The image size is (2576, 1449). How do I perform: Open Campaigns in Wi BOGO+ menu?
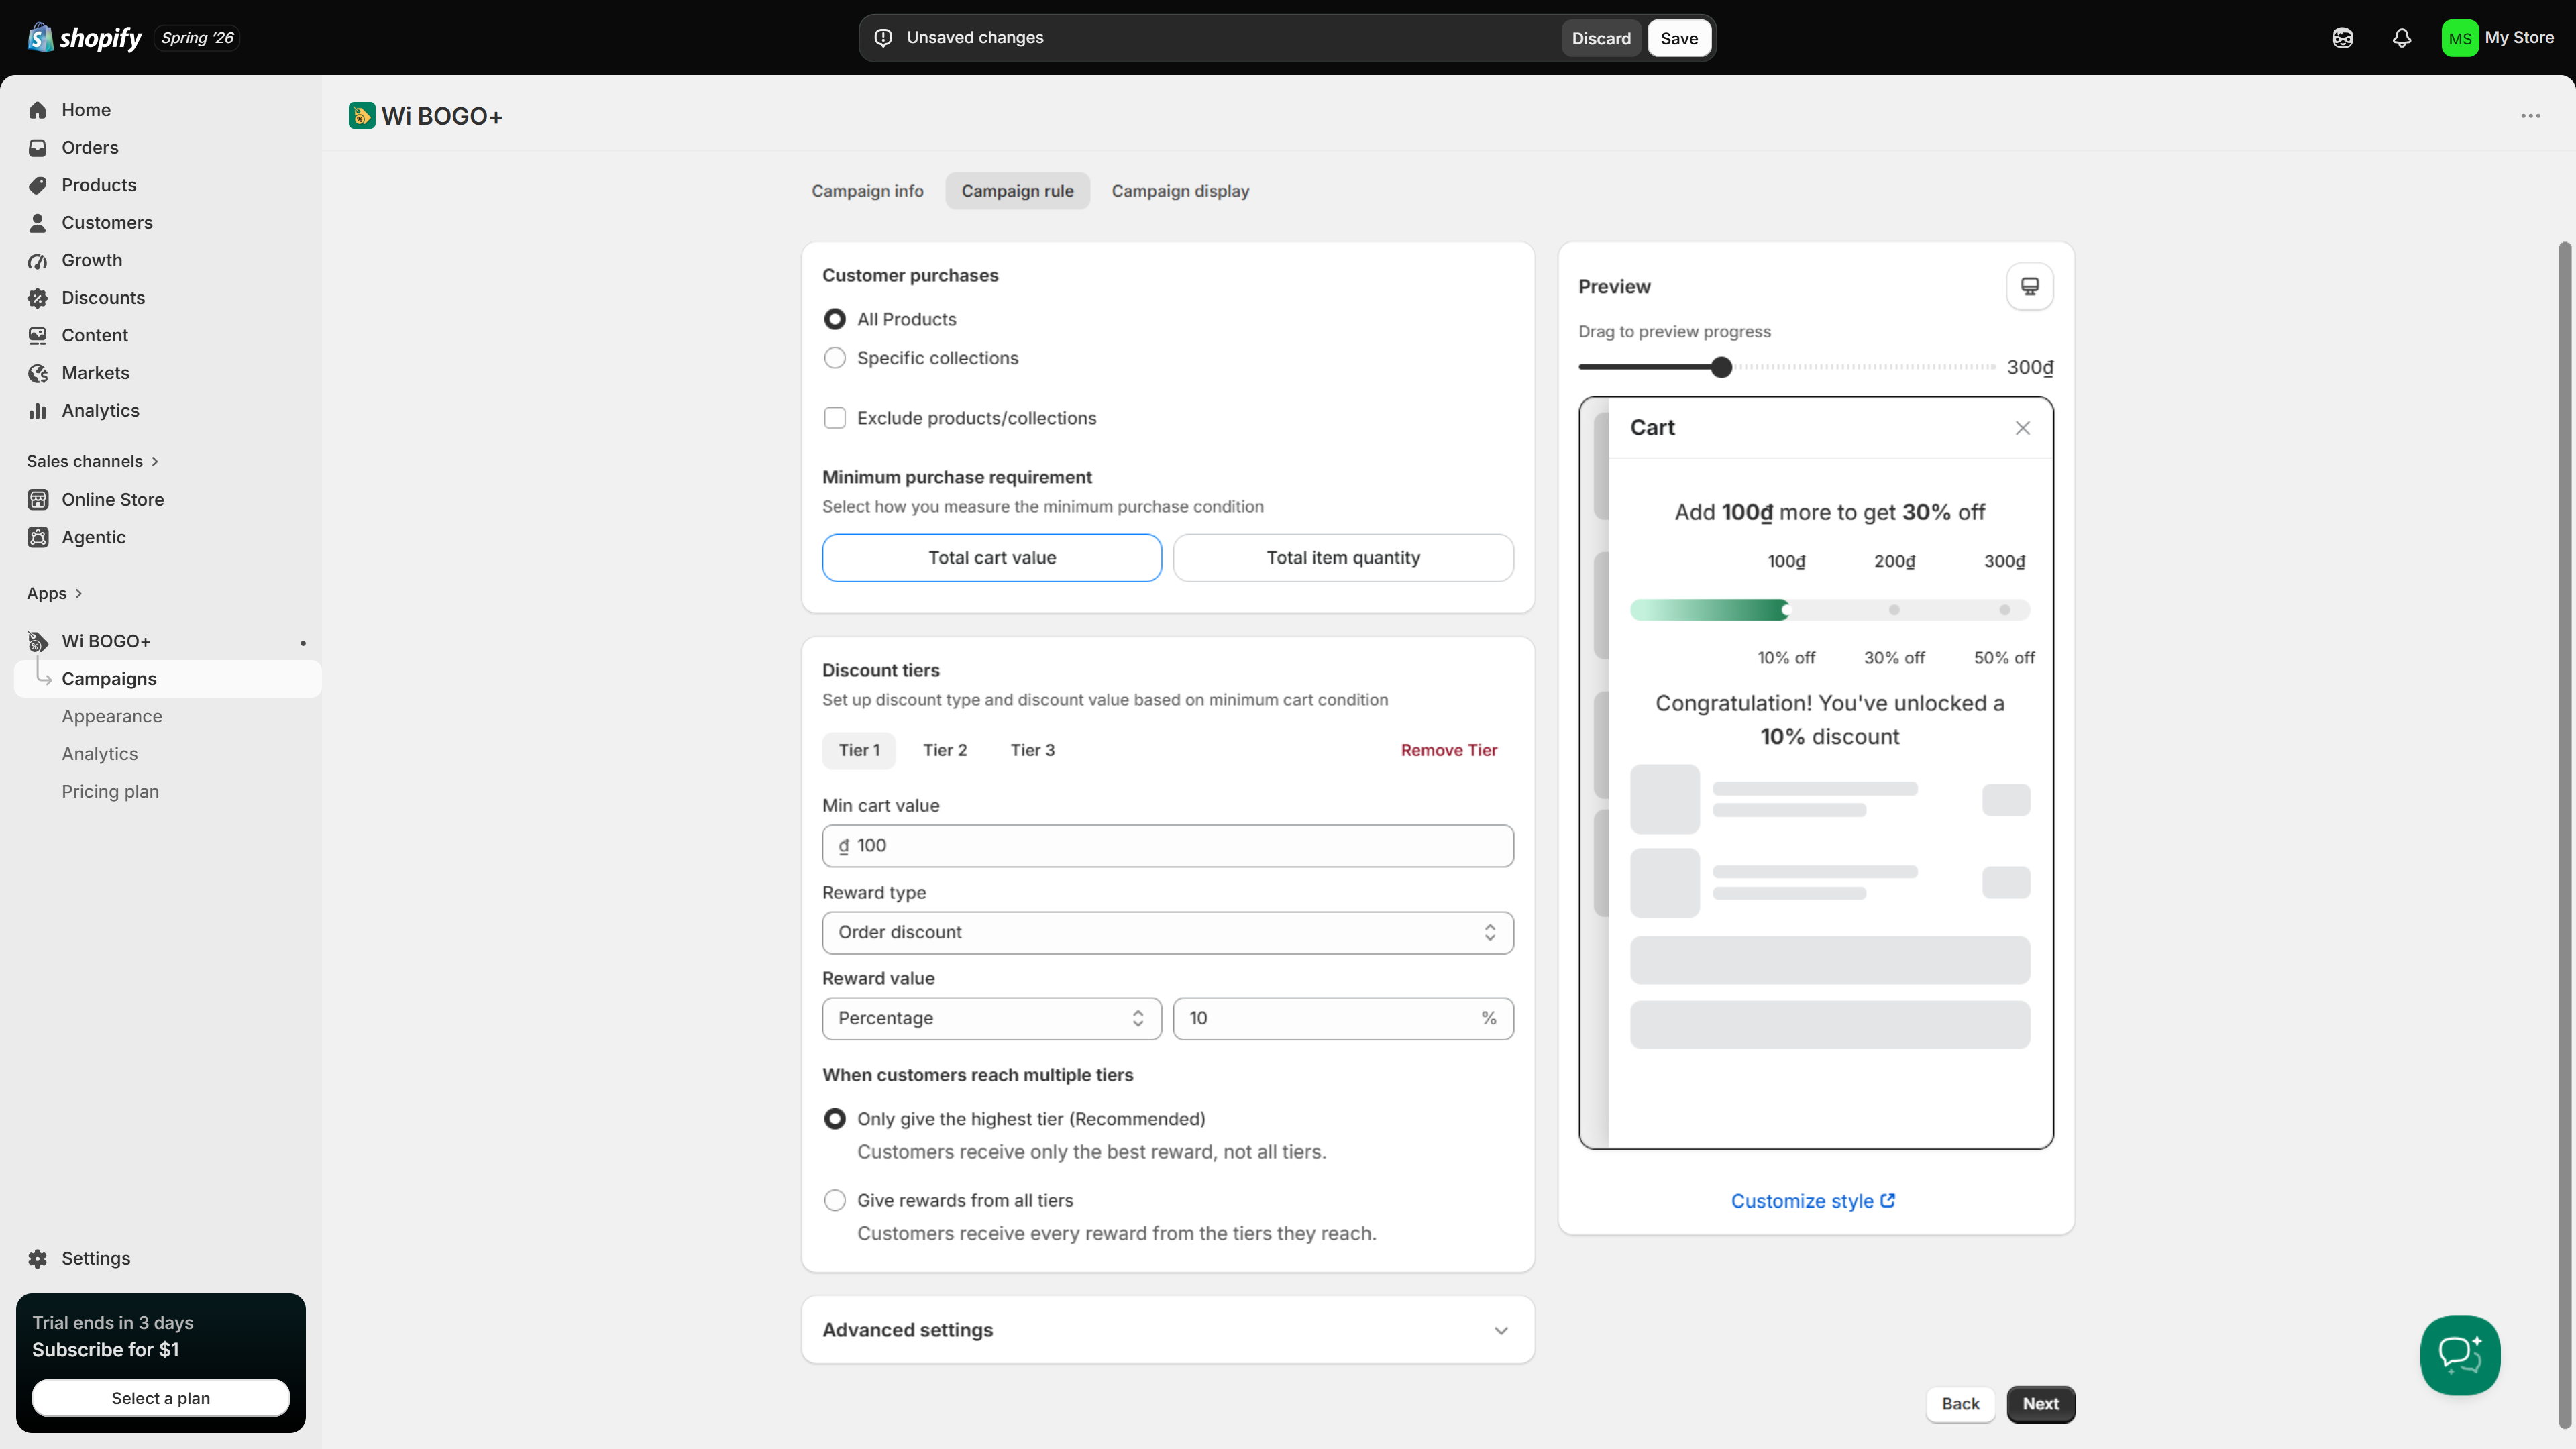point(168,679)
